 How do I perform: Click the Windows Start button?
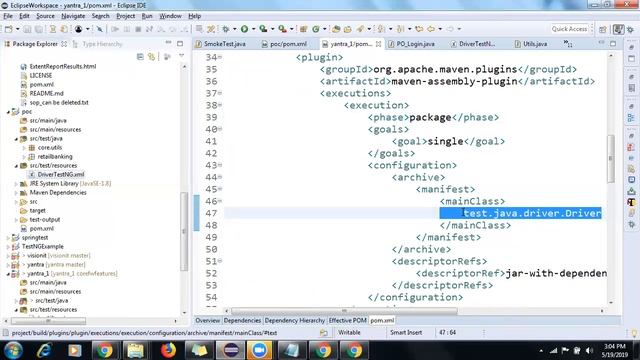[13, 351]
